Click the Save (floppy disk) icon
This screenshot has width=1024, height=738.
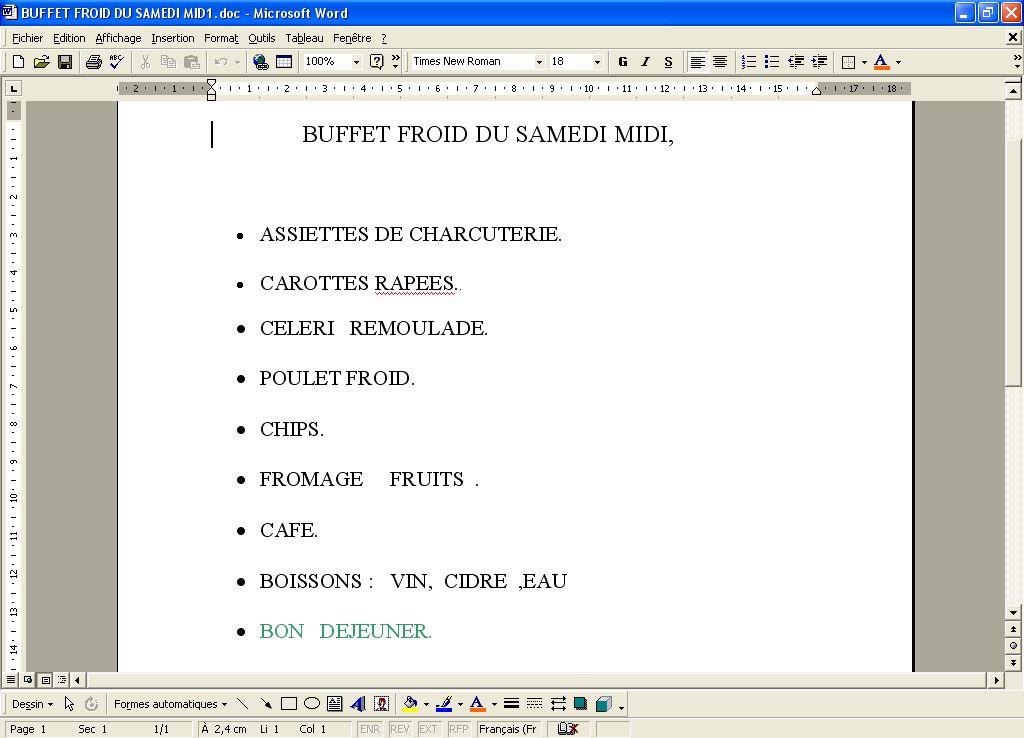point(65,62)
